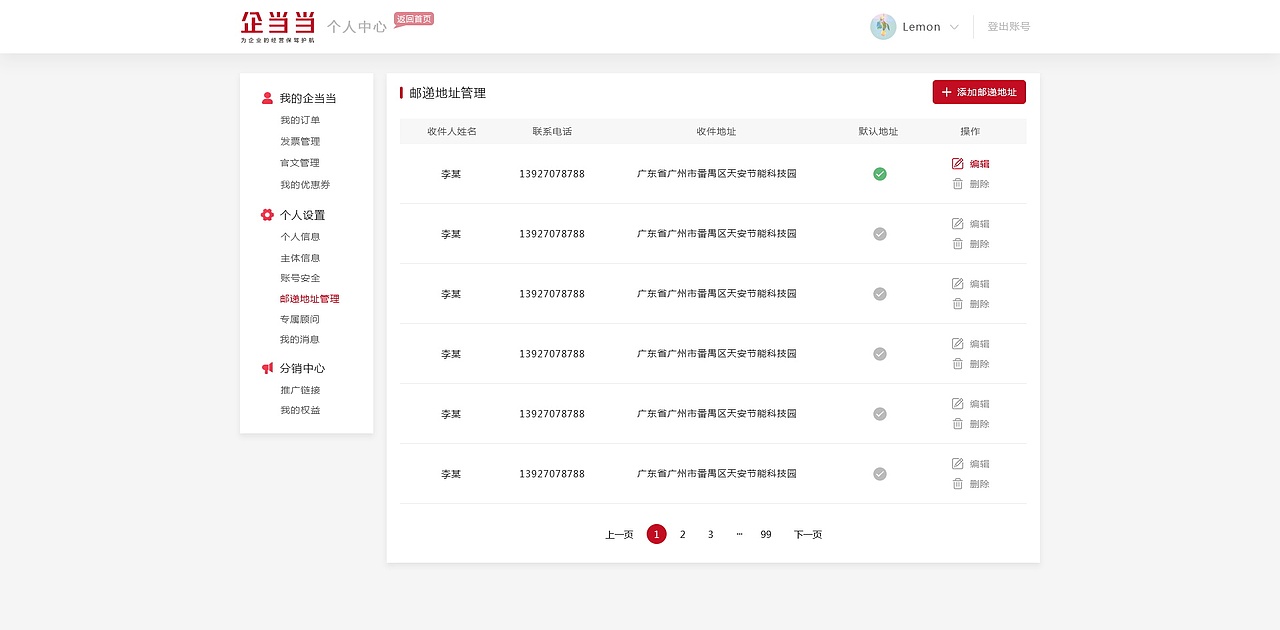
Task: Click the Lemon account avatar image
Action: [883, 26]
